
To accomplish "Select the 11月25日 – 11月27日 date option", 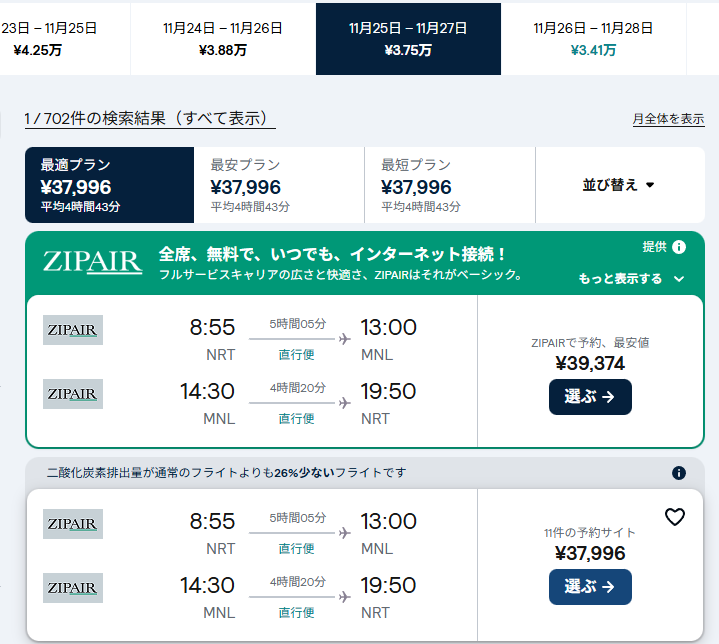I will [408, 39].
